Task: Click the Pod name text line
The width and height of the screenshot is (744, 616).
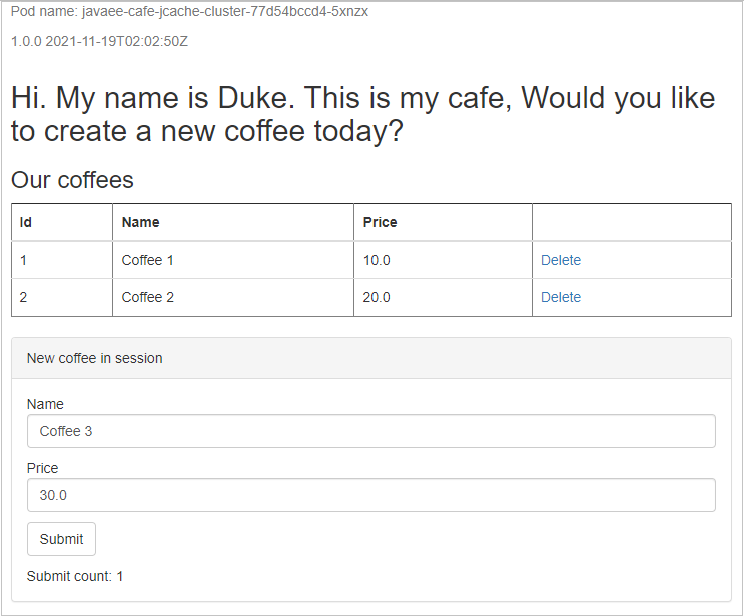Action: [189, 11]
